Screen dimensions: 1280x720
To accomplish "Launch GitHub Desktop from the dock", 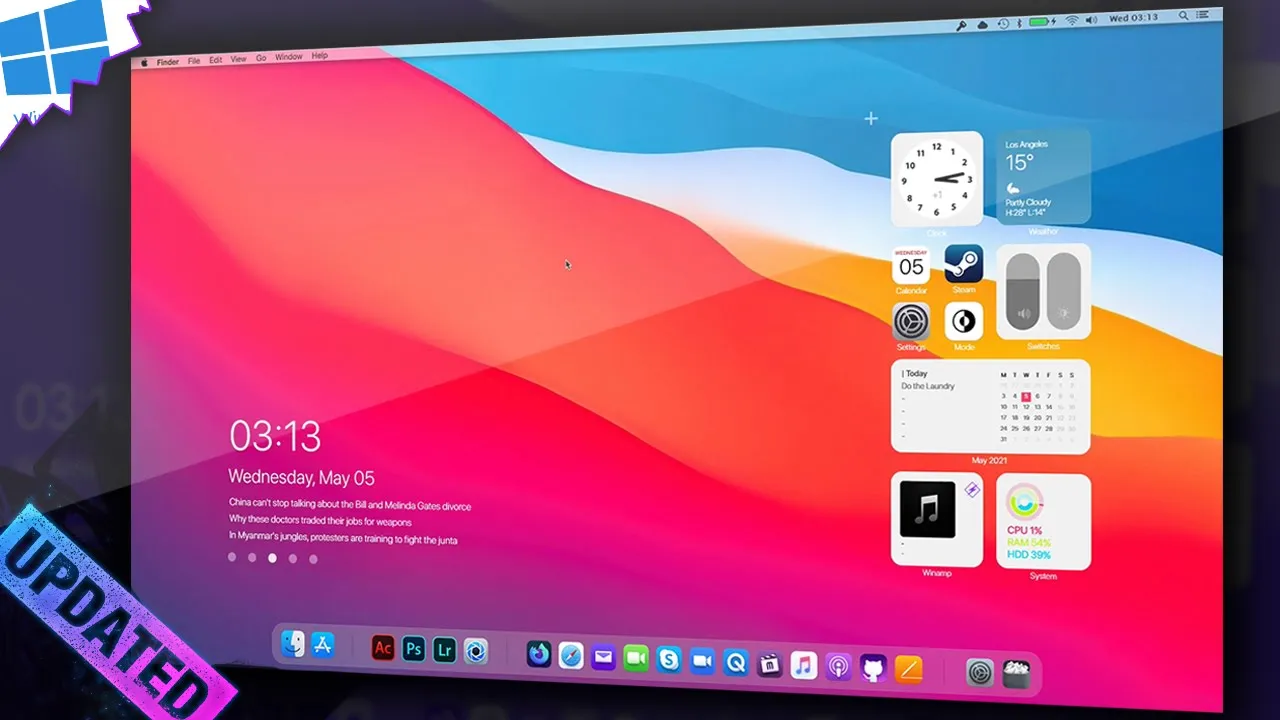I will [873, 668].
